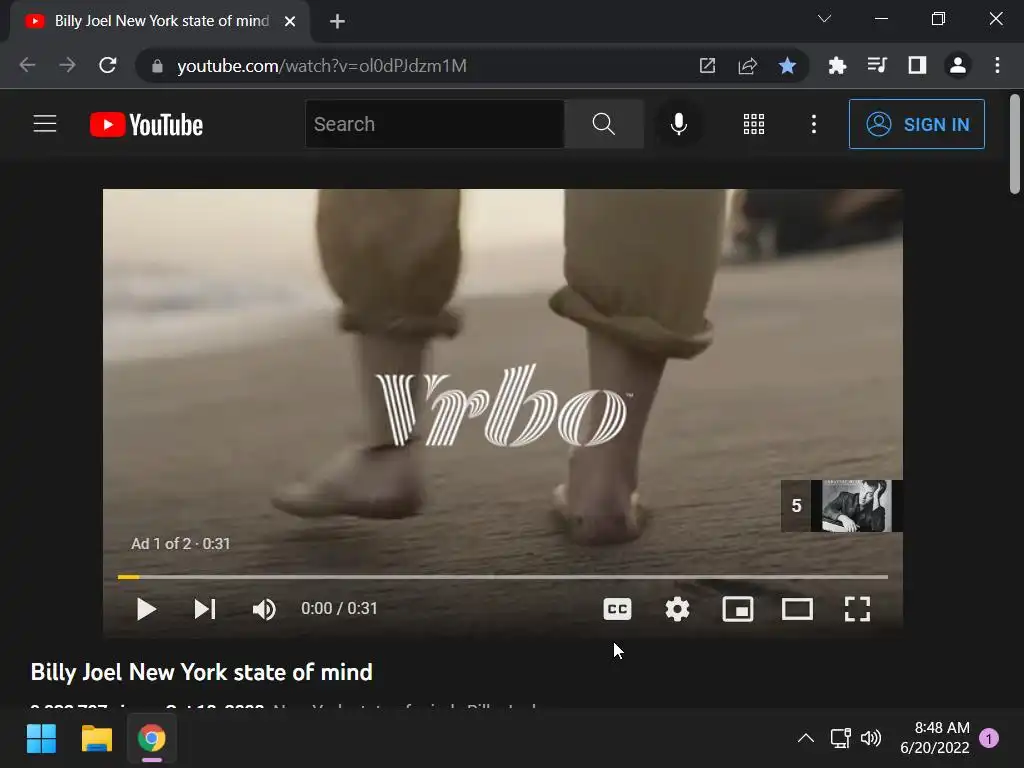Image resolution: width=1024 pixels, height=768 pixels.
Task: Open page in app icon
Action: [707, 65]
